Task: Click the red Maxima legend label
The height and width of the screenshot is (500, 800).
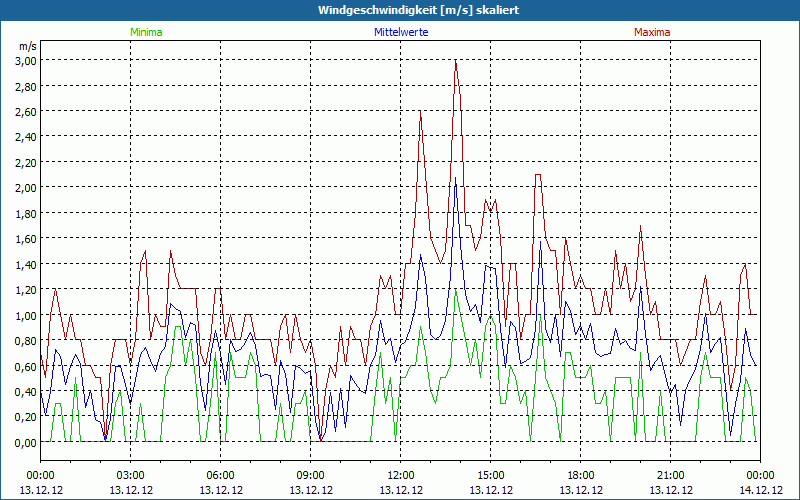Action: point(652,32)
